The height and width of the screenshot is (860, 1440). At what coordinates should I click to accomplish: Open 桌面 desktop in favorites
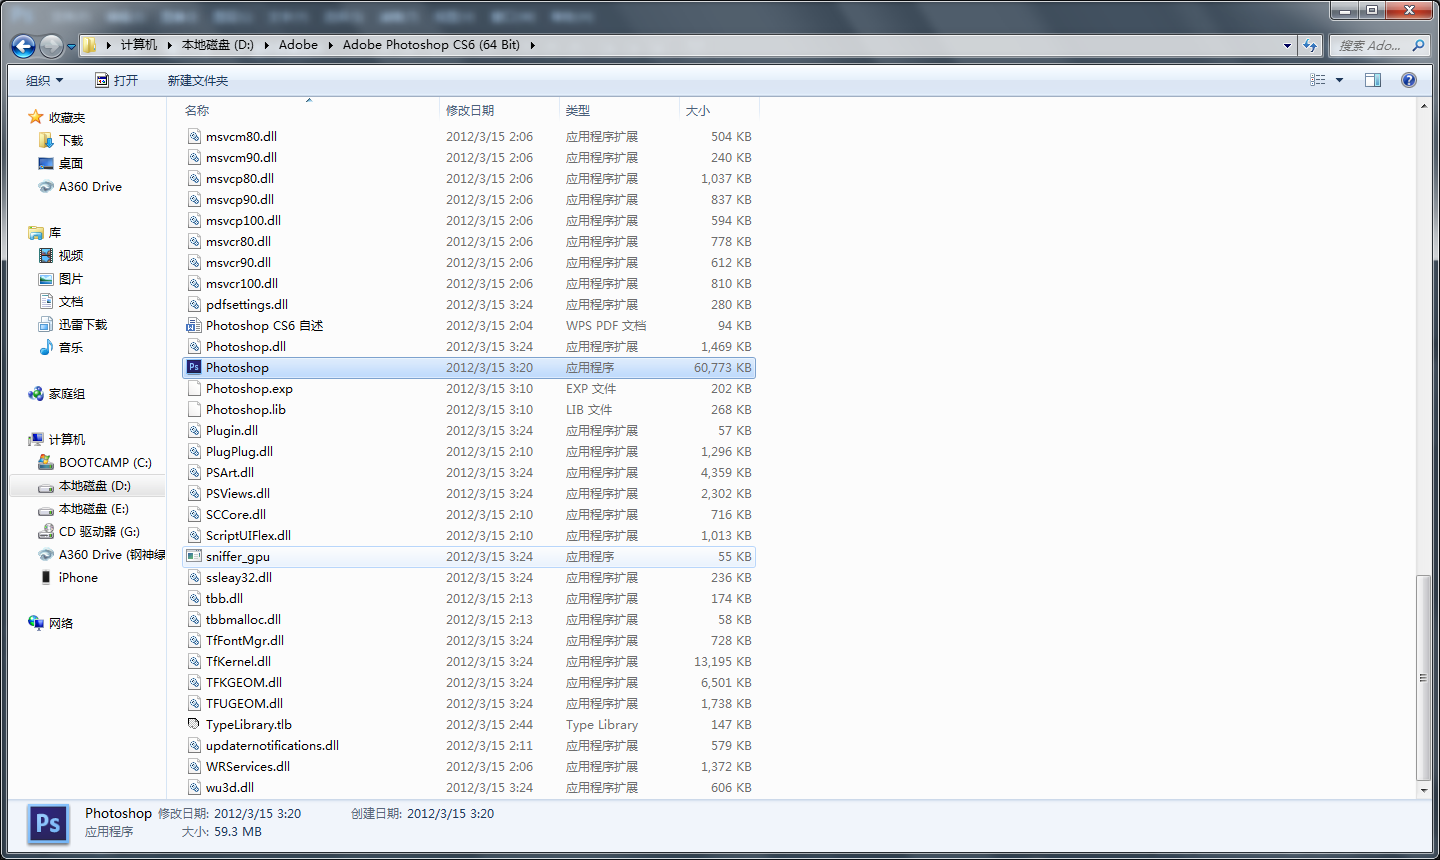coord(61,163)
